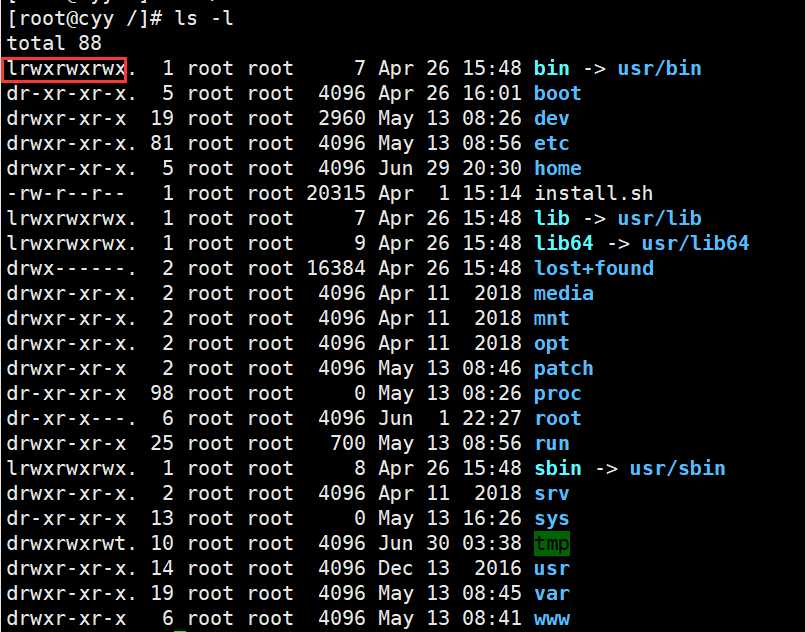Click the dev directory name

pyautogui.click(x=552, y=119)
